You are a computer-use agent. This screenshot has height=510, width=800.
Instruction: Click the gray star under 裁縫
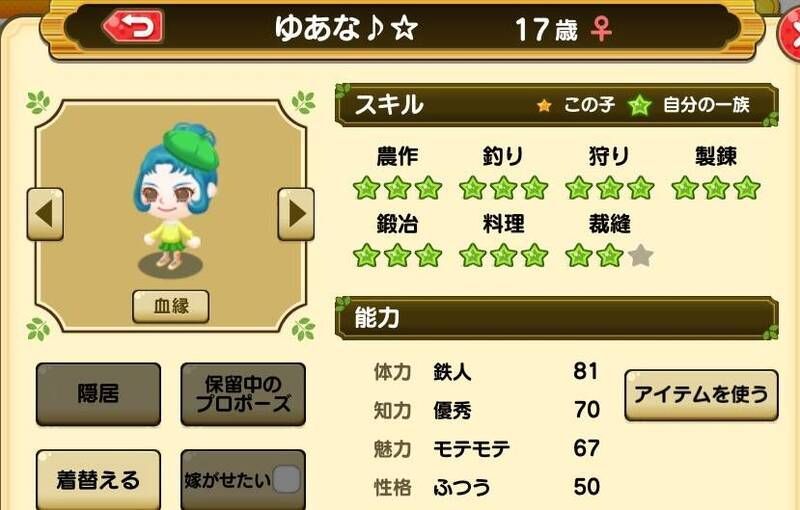[641, 256]
